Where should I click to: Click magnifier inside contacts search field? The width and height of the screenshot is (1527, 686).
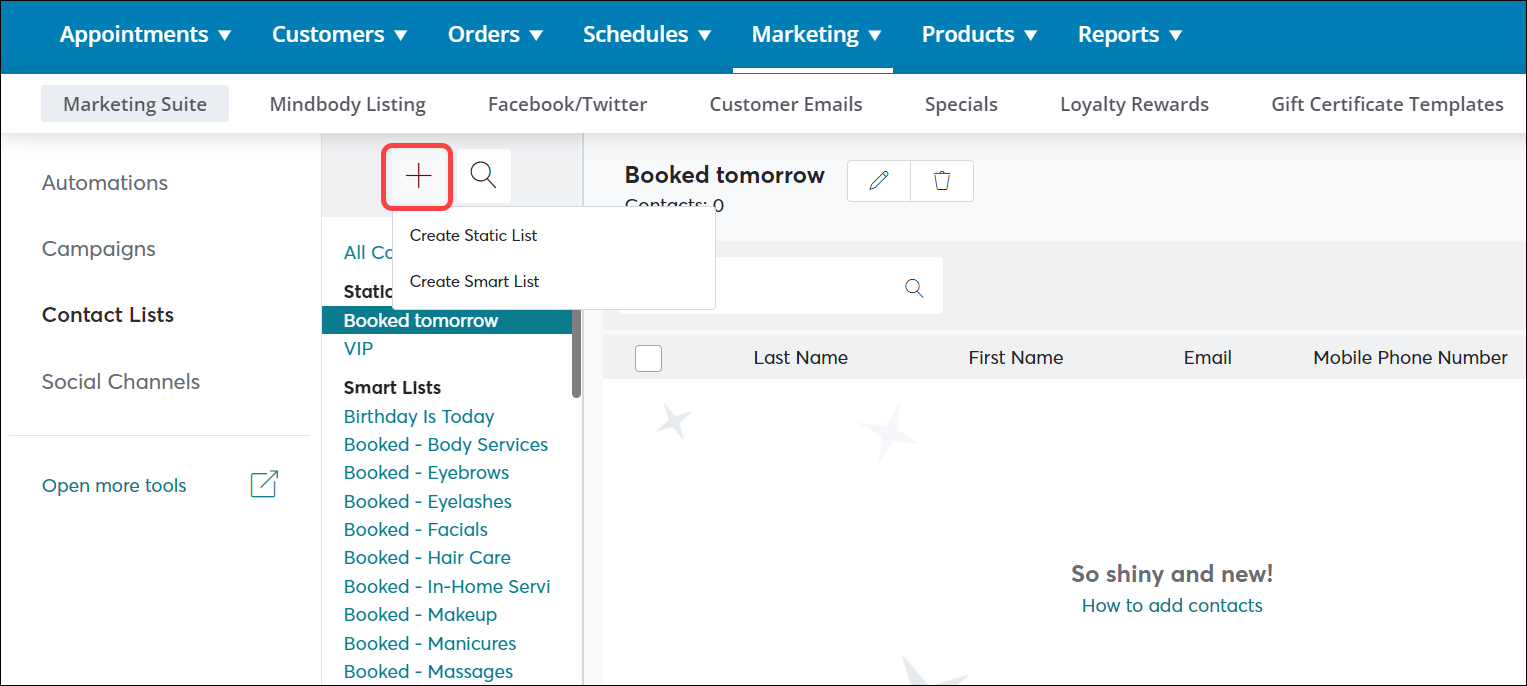tap(914, 288)
